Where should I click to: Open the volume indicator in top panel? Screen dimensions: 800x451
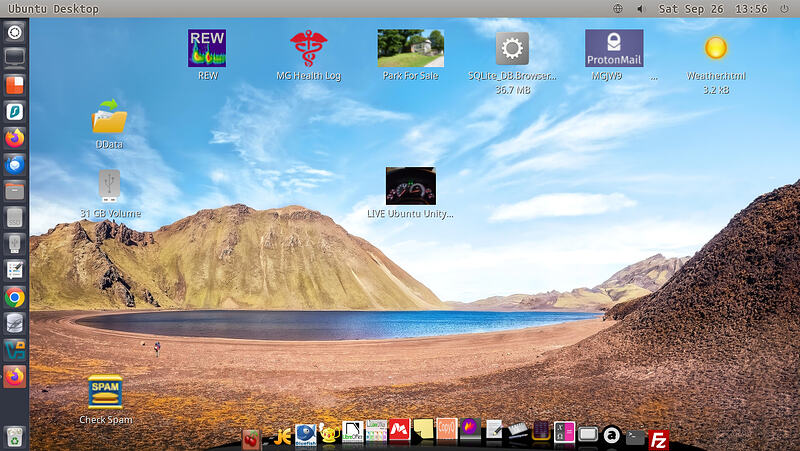[x=641, y=9]
